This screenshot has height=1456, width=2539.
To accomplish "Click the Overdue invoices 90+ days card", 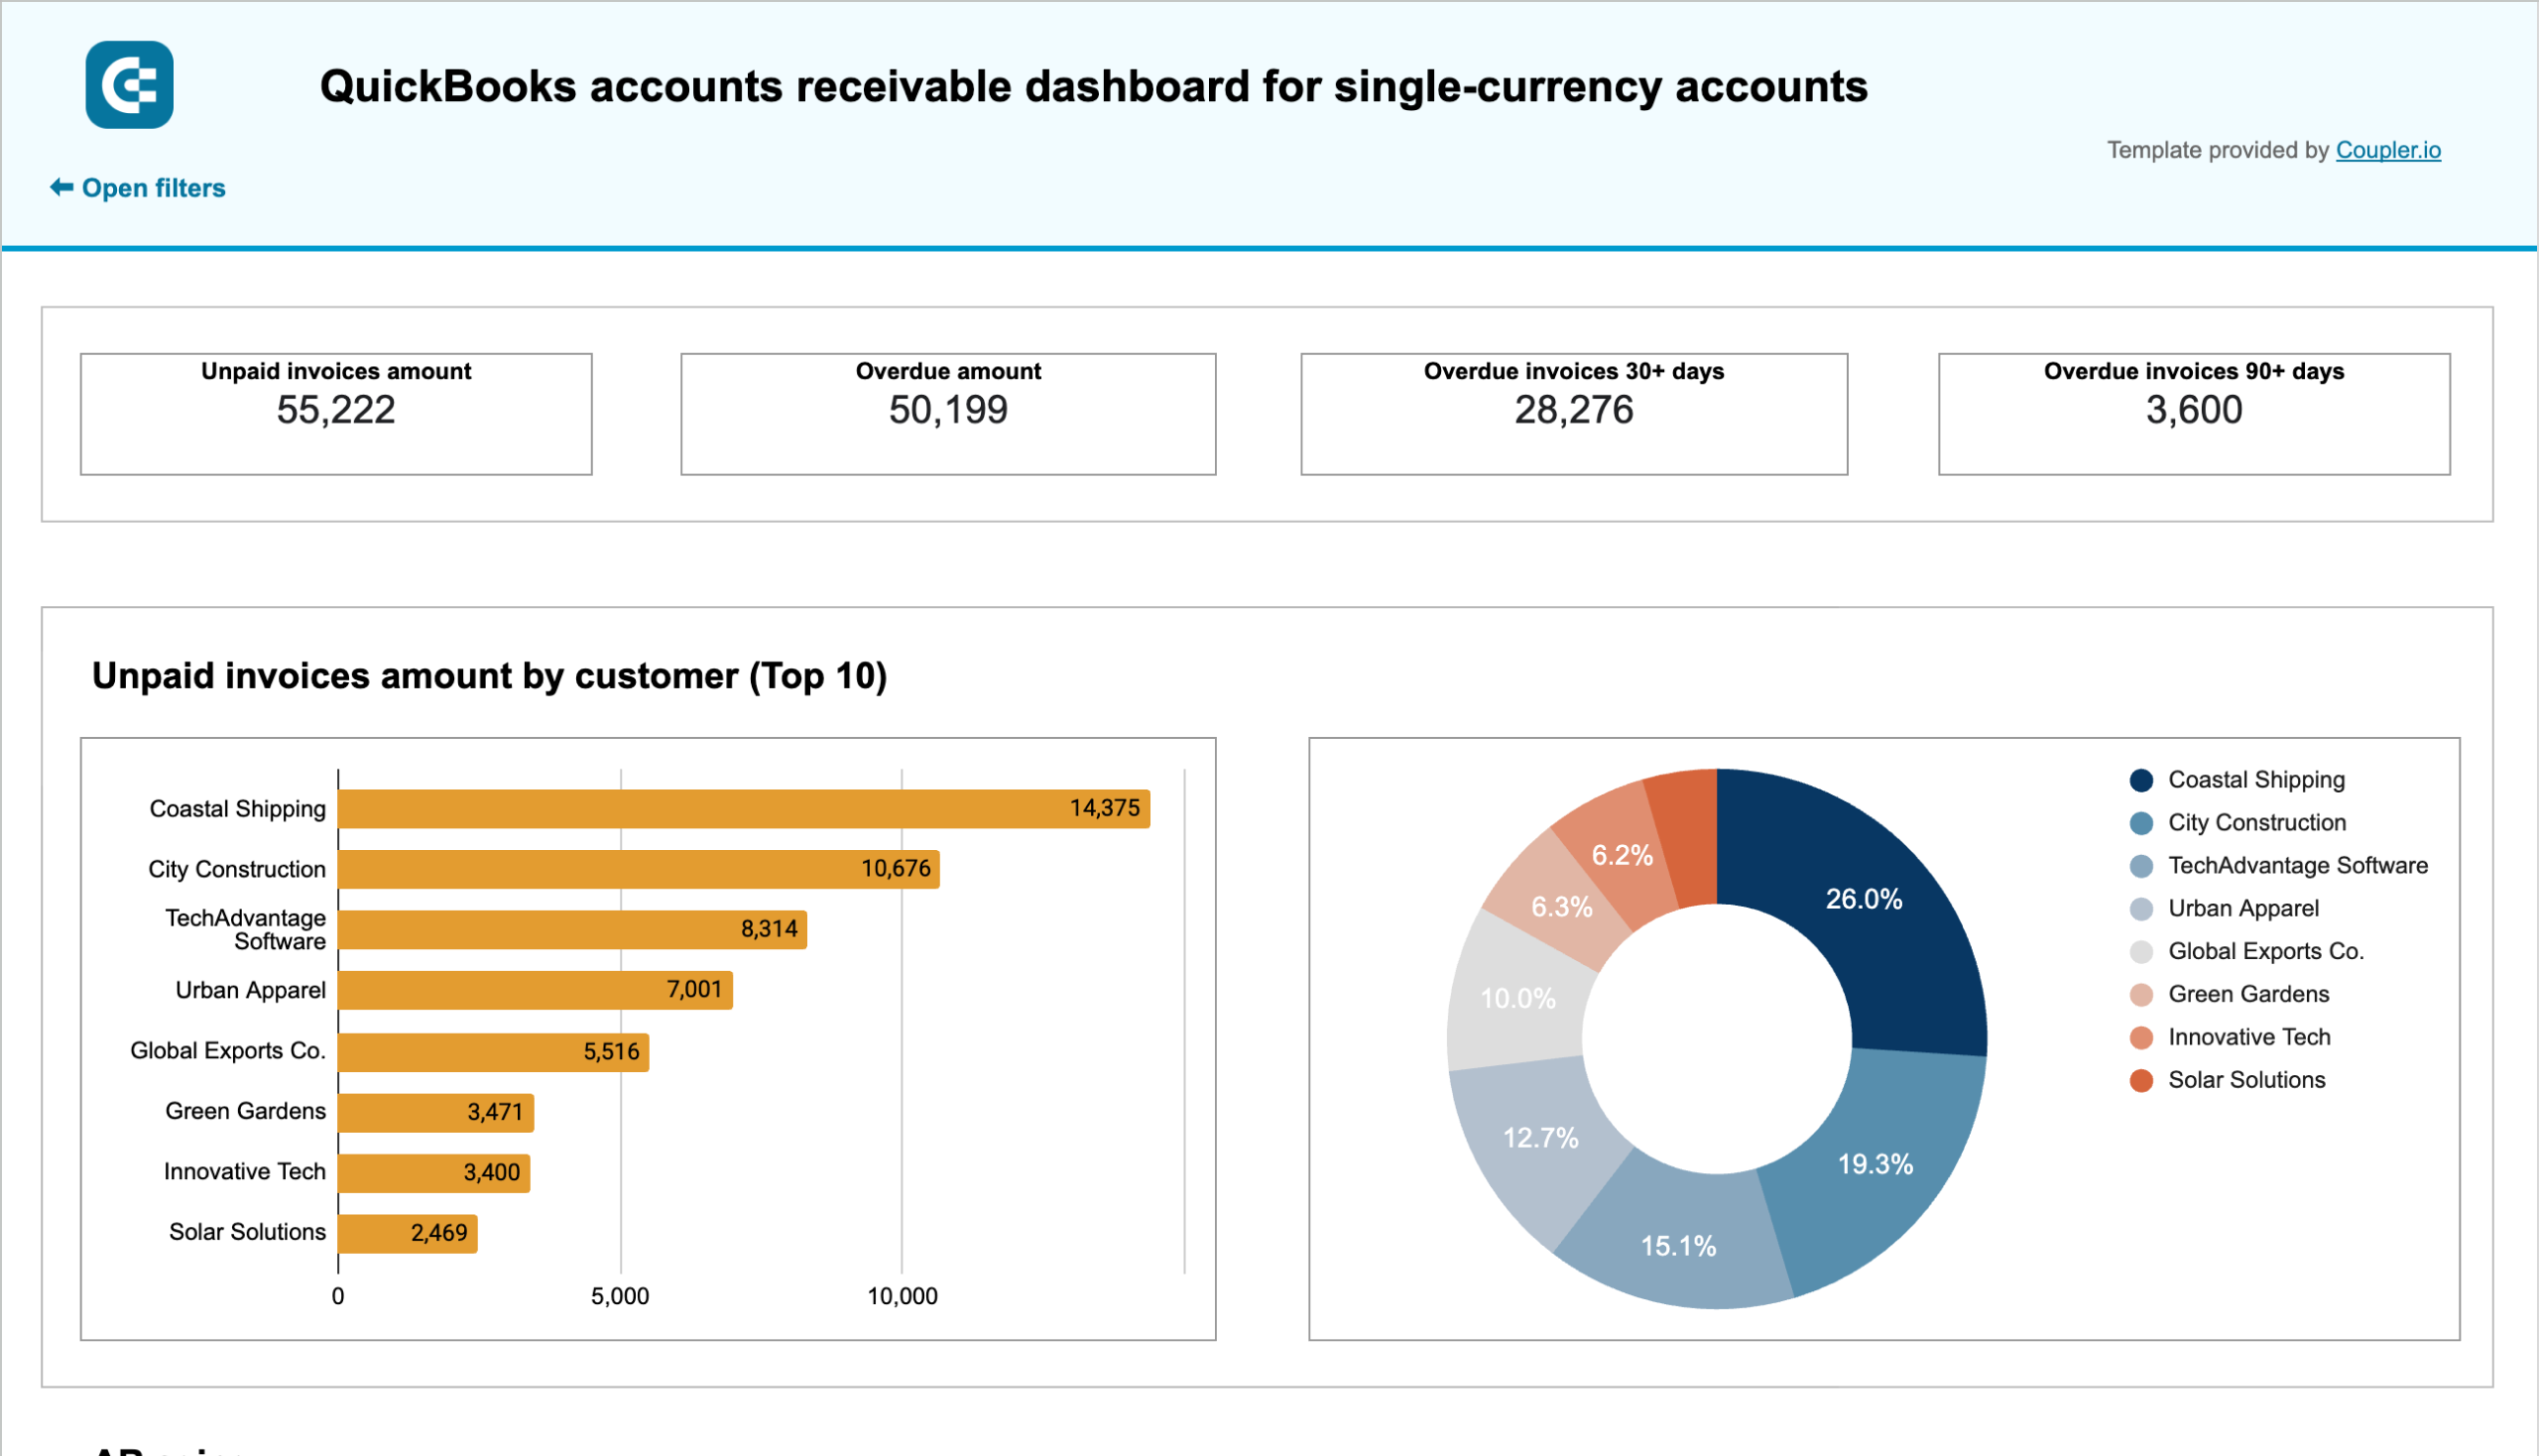I will 2191,413.
